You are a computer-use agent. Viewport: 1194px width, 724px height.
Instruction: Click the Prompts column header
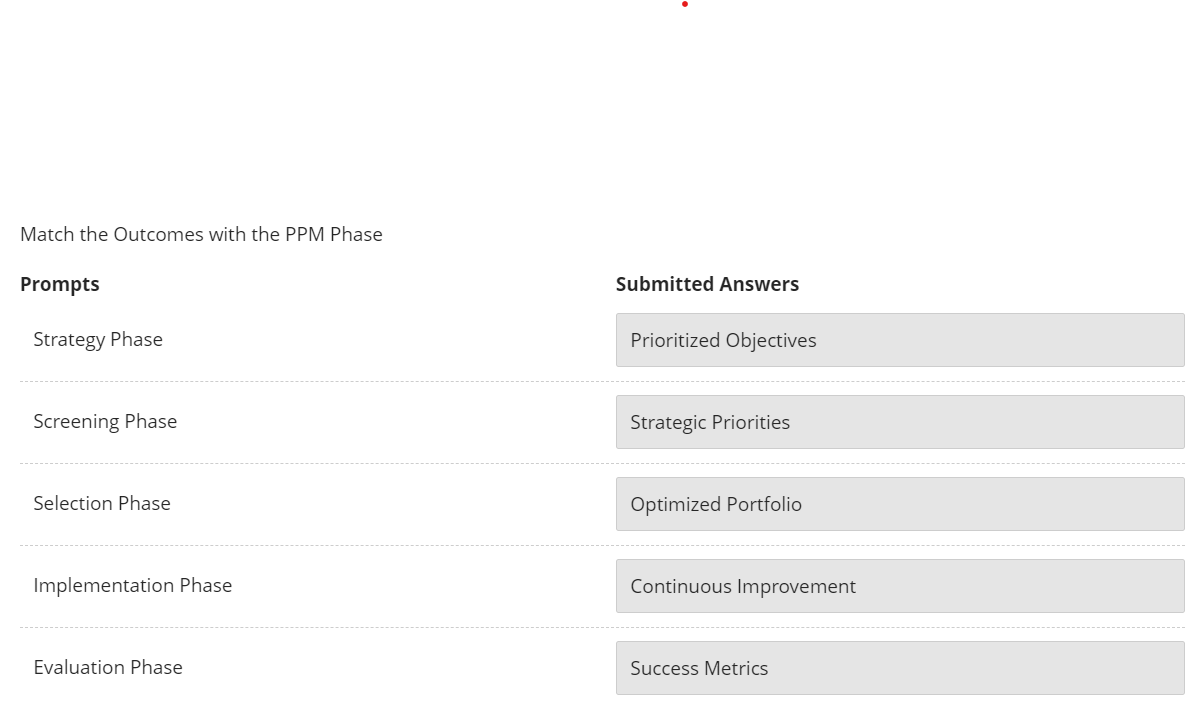tap(60, 284)
